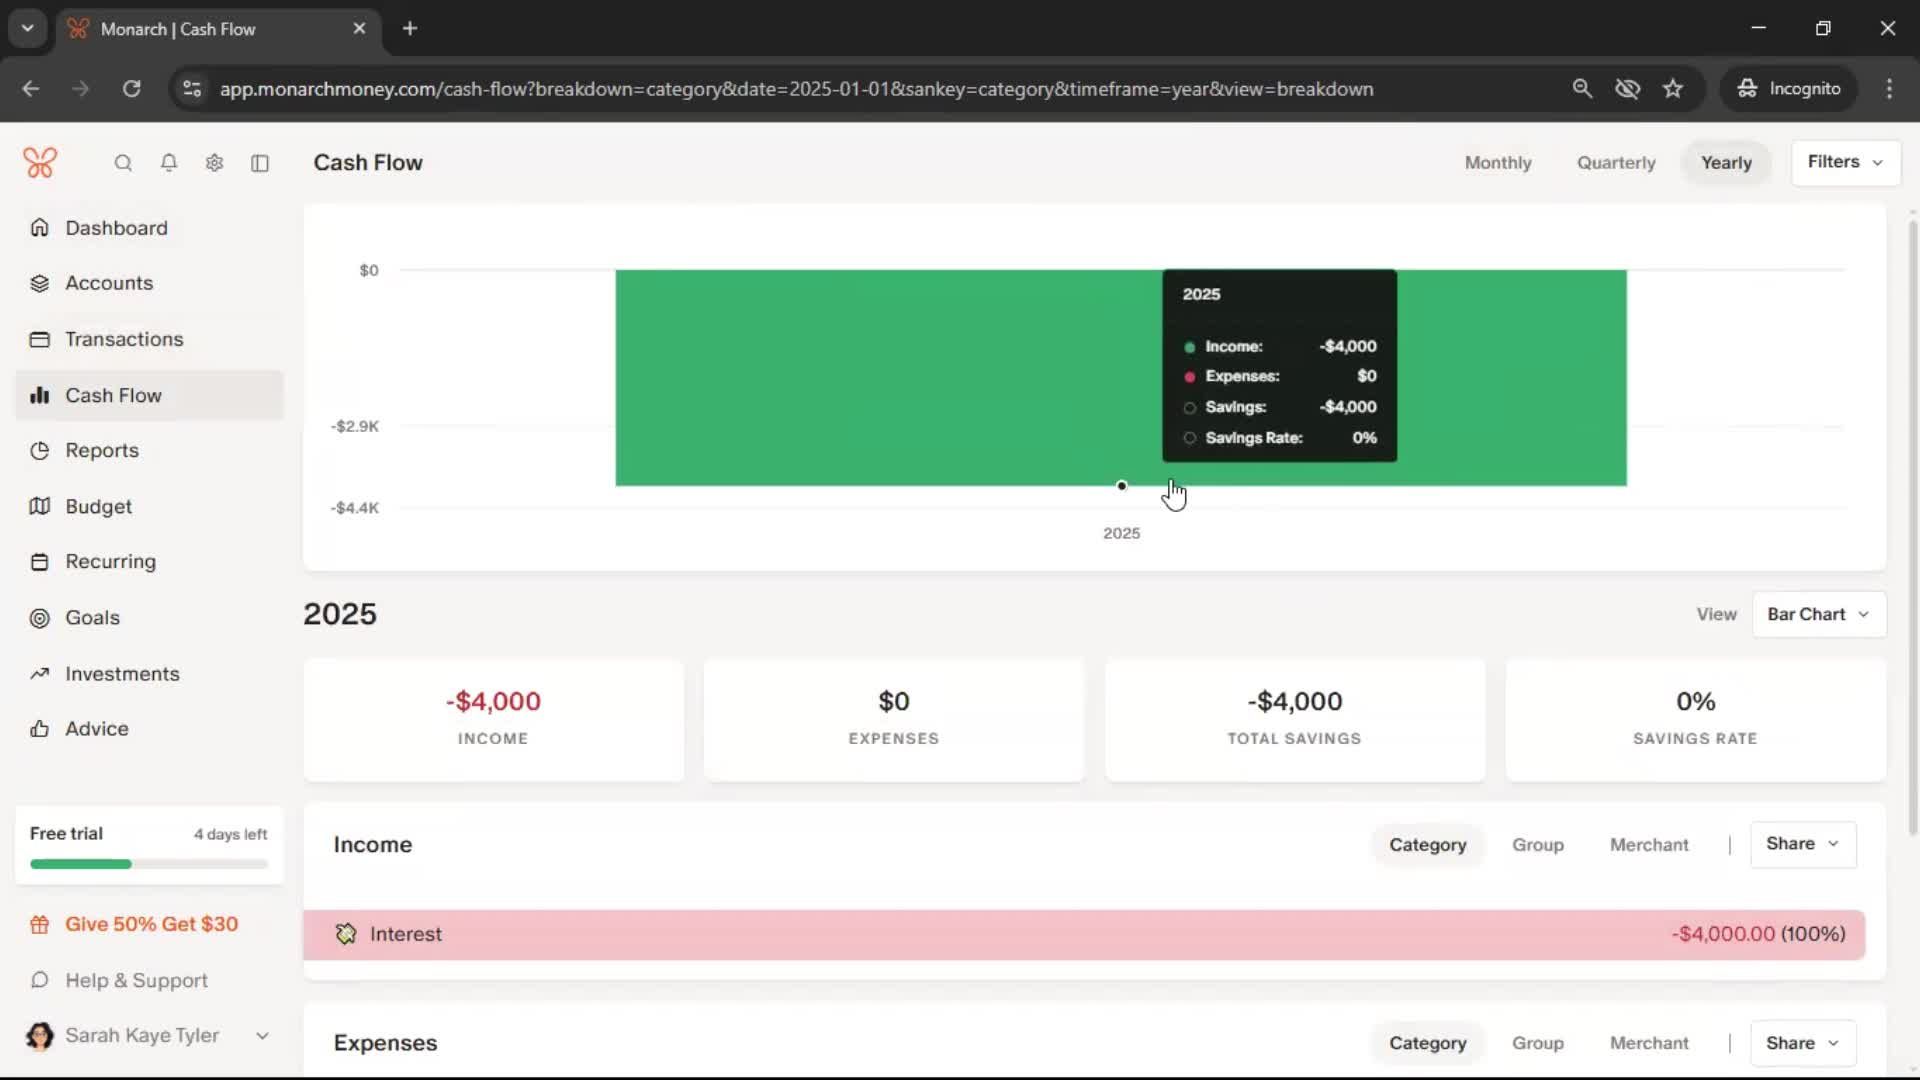Click Help & Support link
The image size is (1920, 1080).
[136, 981]
